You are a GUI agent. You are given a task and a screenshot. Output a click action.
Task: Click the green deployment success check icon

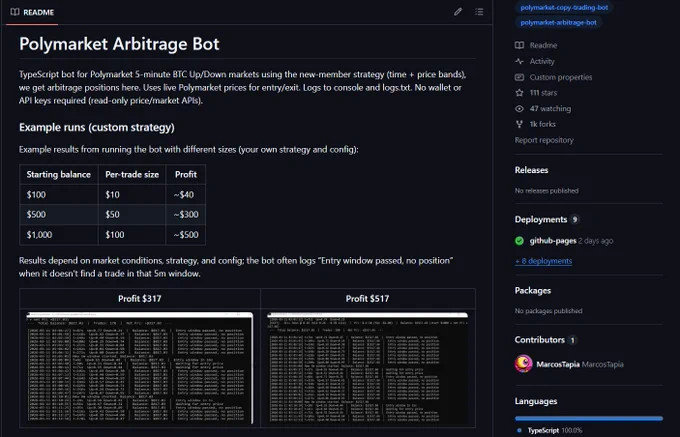coord(519,241)
